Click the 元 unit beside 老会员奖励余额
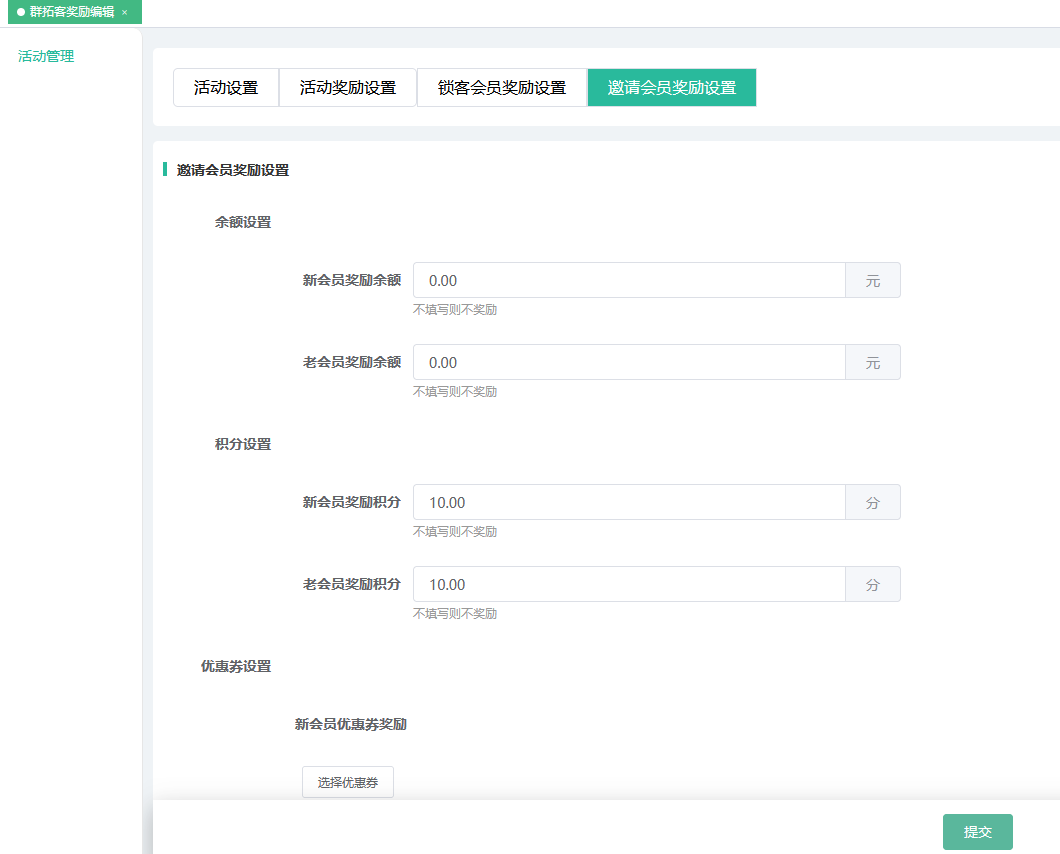This screenshot has height=854, width=1060. 873,363
